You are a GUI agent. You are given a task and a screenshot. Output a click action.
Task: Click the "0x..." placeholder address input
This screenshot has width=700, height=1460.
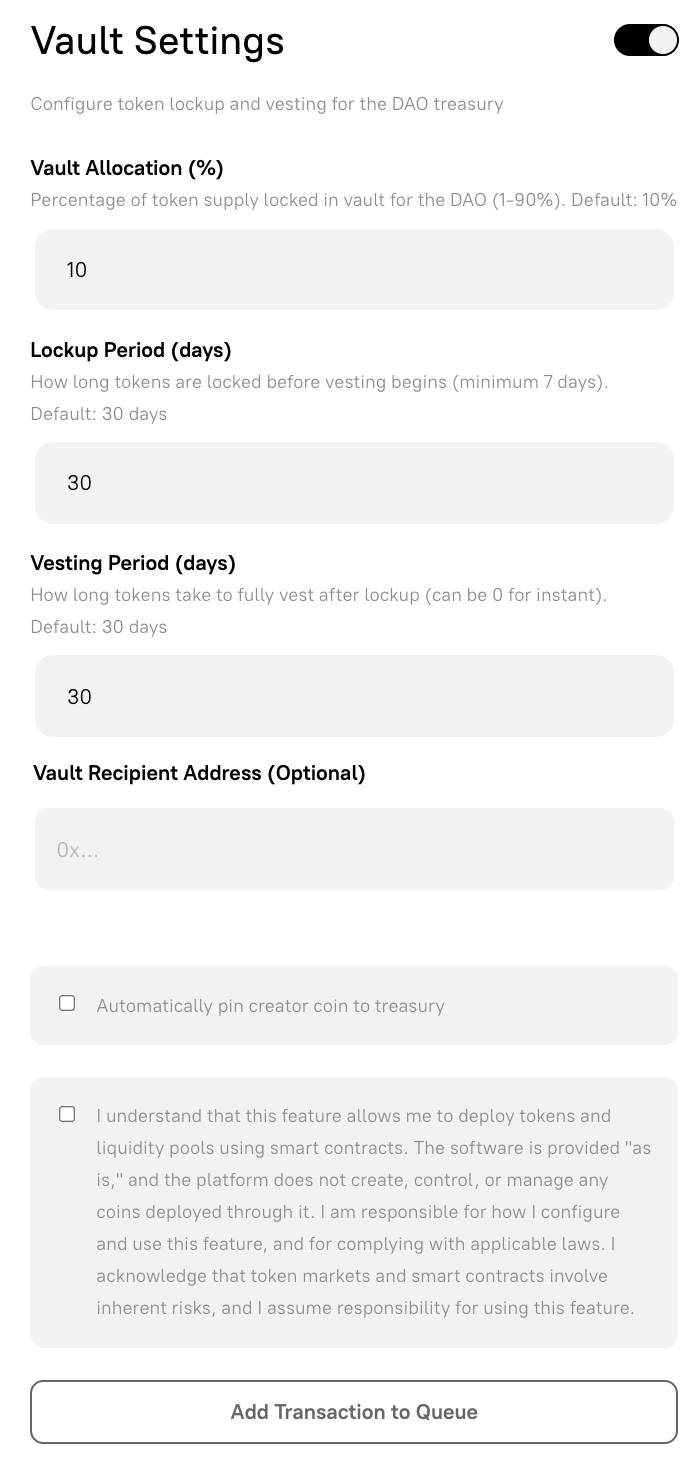tap(354, 848)
